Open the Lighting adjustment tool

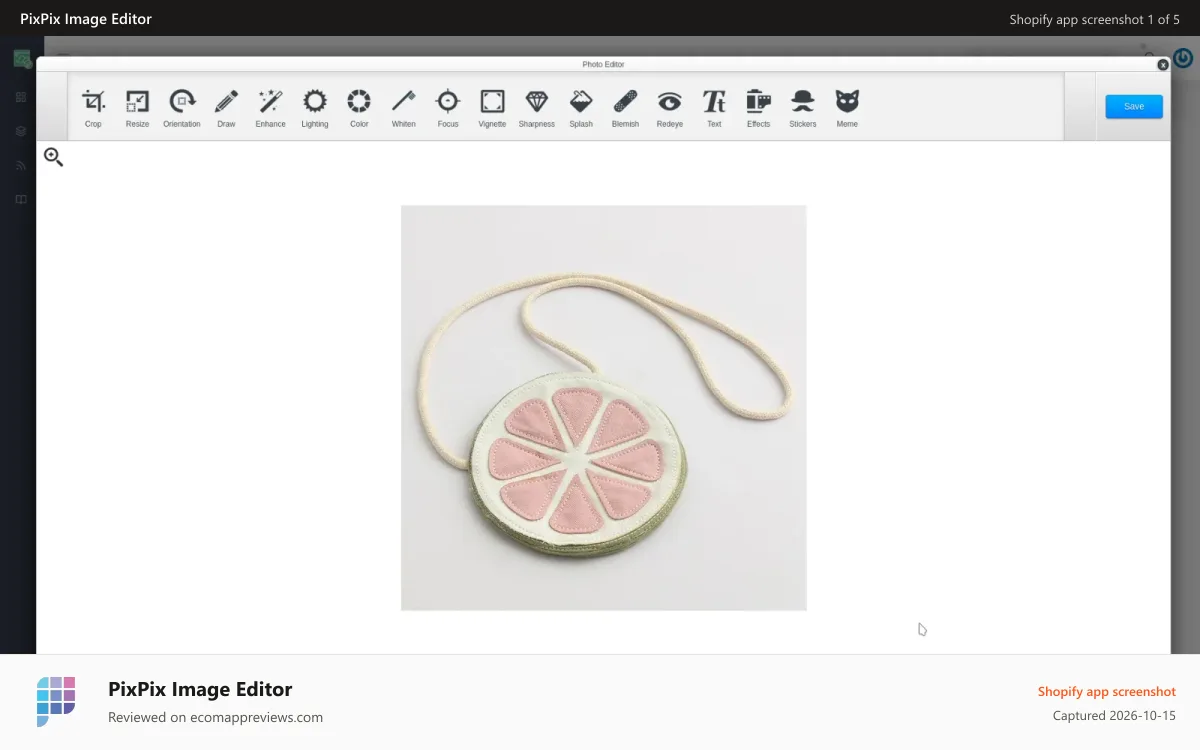point(315,108)
